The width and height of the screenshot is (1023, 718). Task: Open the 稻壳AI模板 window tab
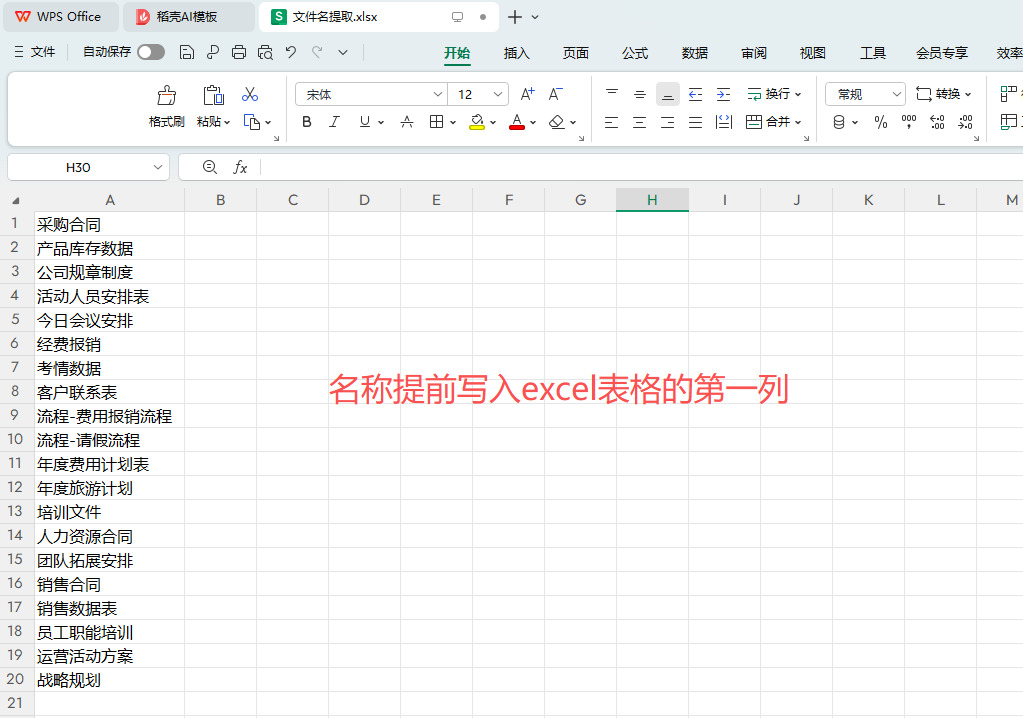189,17
